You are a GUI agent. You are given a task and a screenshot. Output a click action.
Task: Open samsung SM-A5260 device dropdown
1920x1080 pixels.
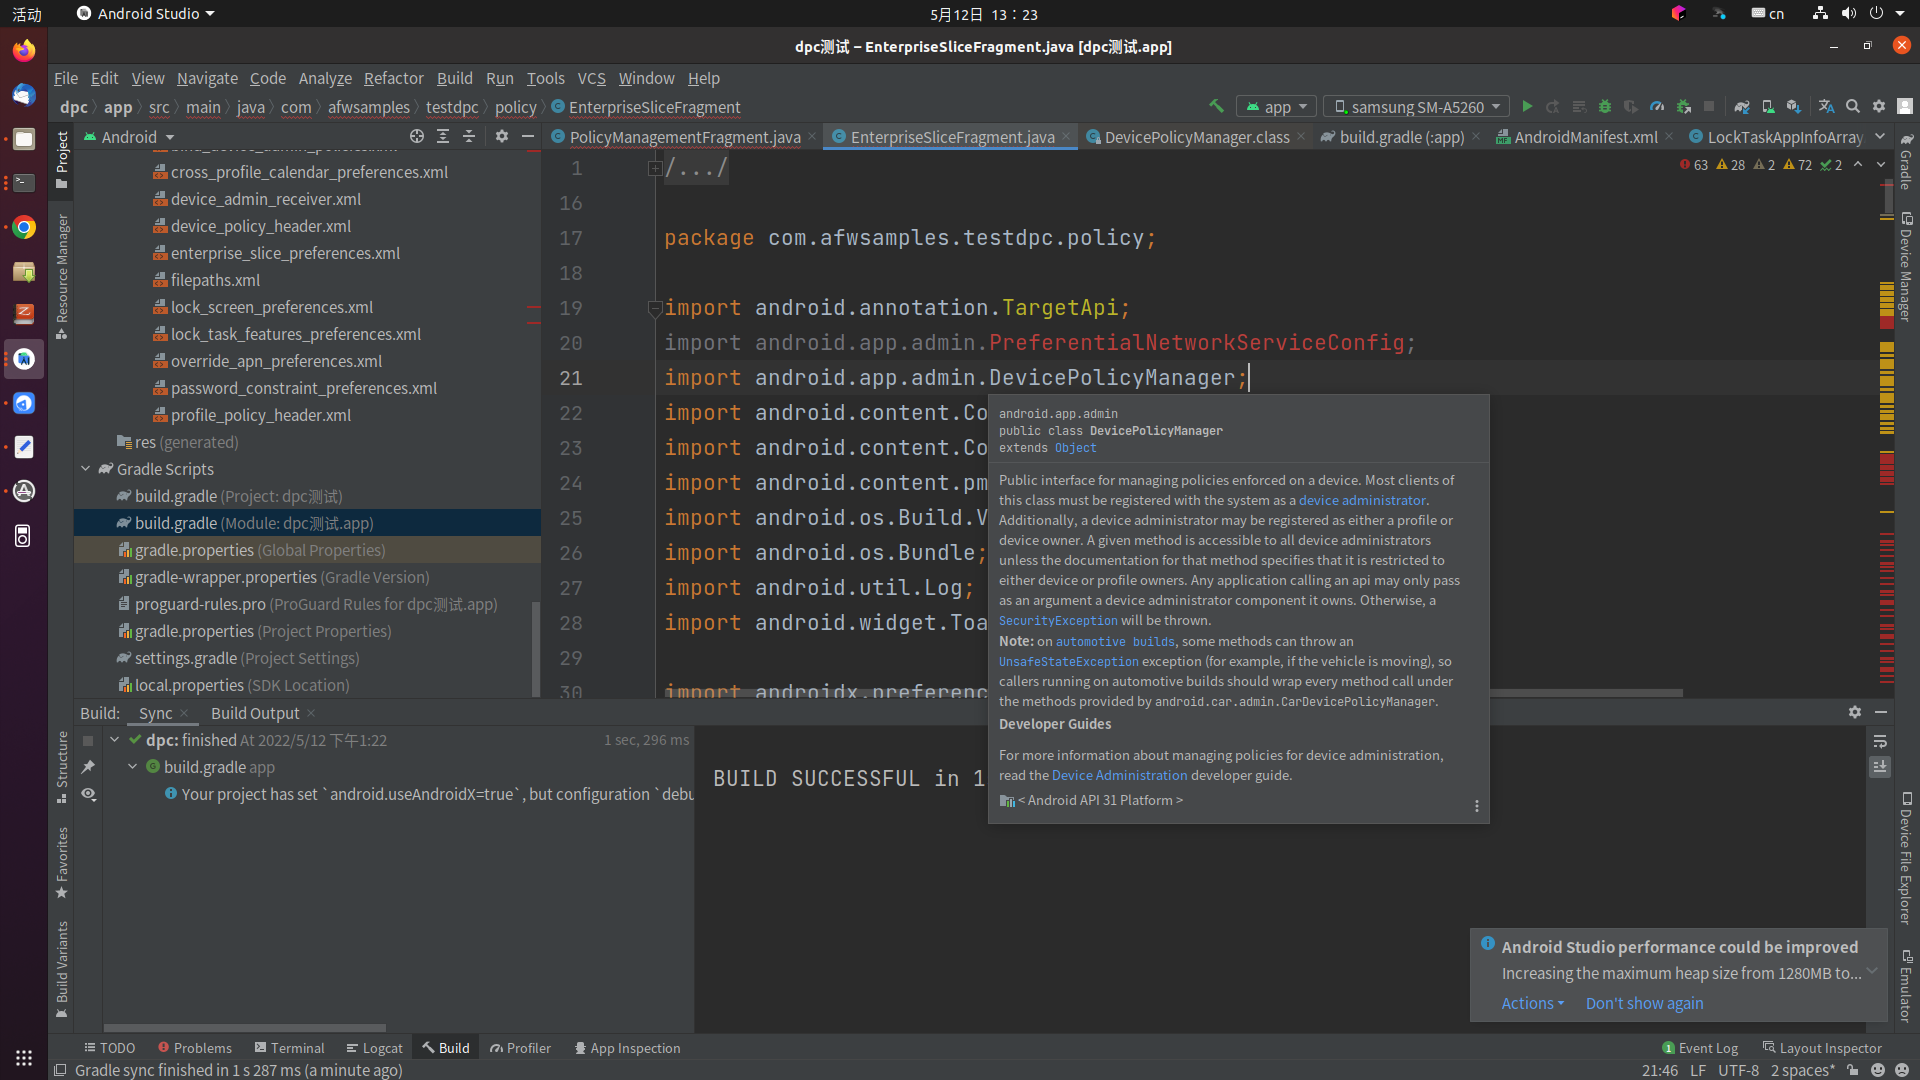point(1417,106)
